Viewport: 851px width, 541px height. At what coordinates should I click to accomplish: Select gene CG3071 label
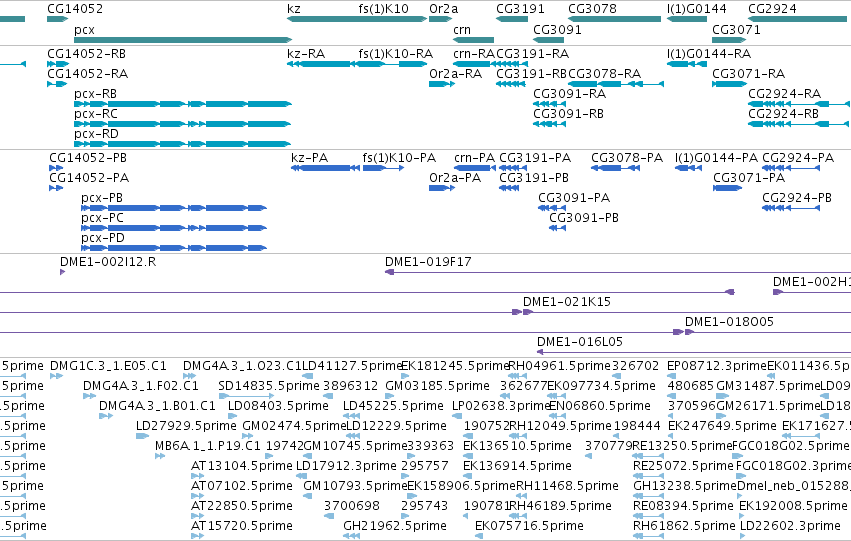(736, 30)
